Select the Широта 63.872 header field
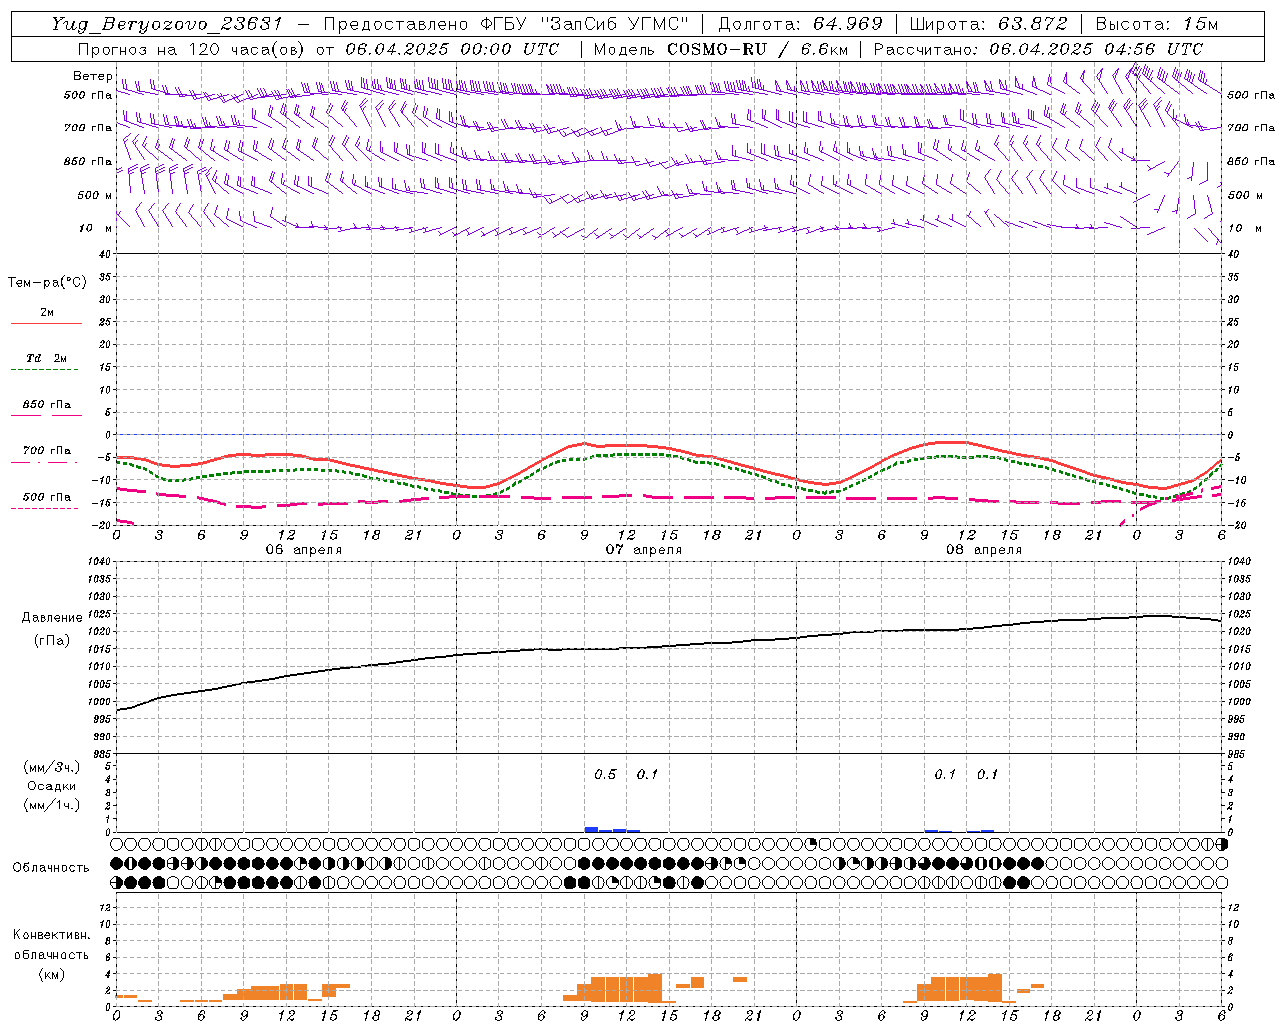 click(x=987, y=24)
